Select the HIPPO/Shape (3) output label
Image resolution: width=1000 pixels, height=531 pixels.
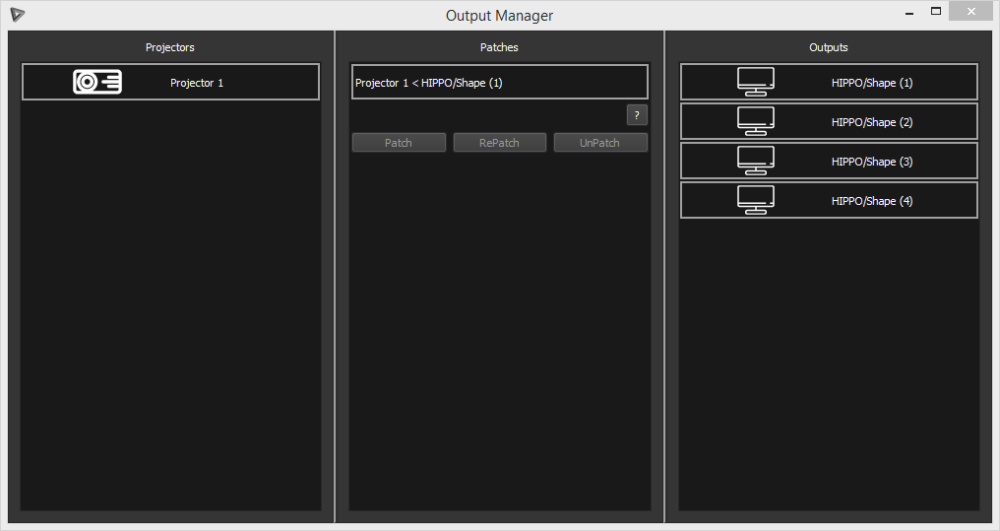point(872,162)
